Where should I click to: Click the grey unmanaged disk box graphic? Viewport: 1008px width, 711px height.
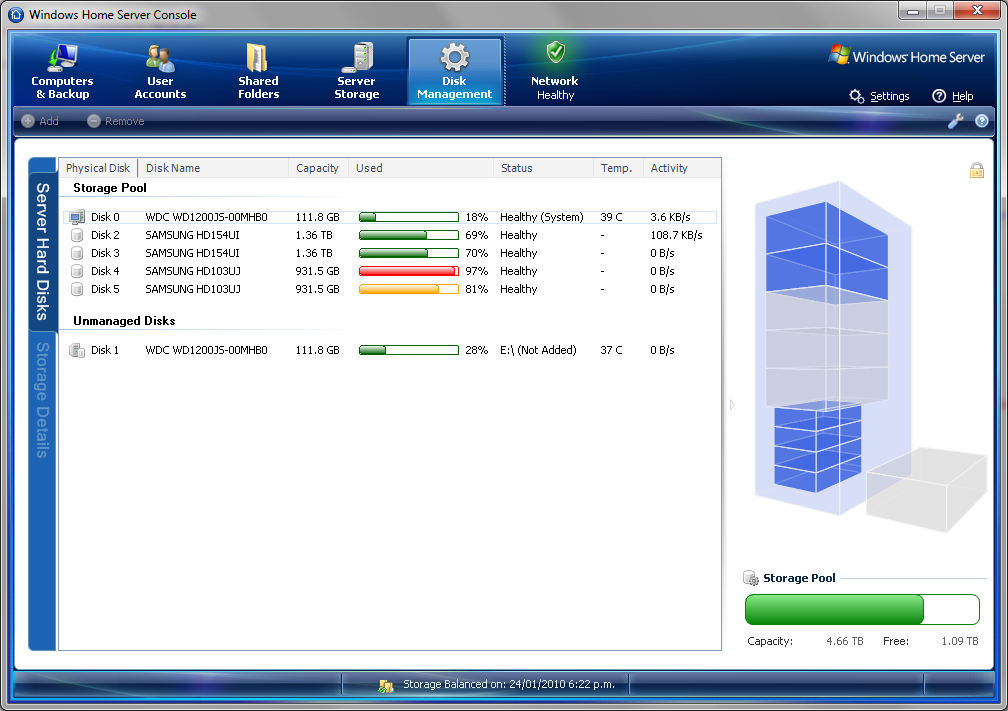point(926,490)
